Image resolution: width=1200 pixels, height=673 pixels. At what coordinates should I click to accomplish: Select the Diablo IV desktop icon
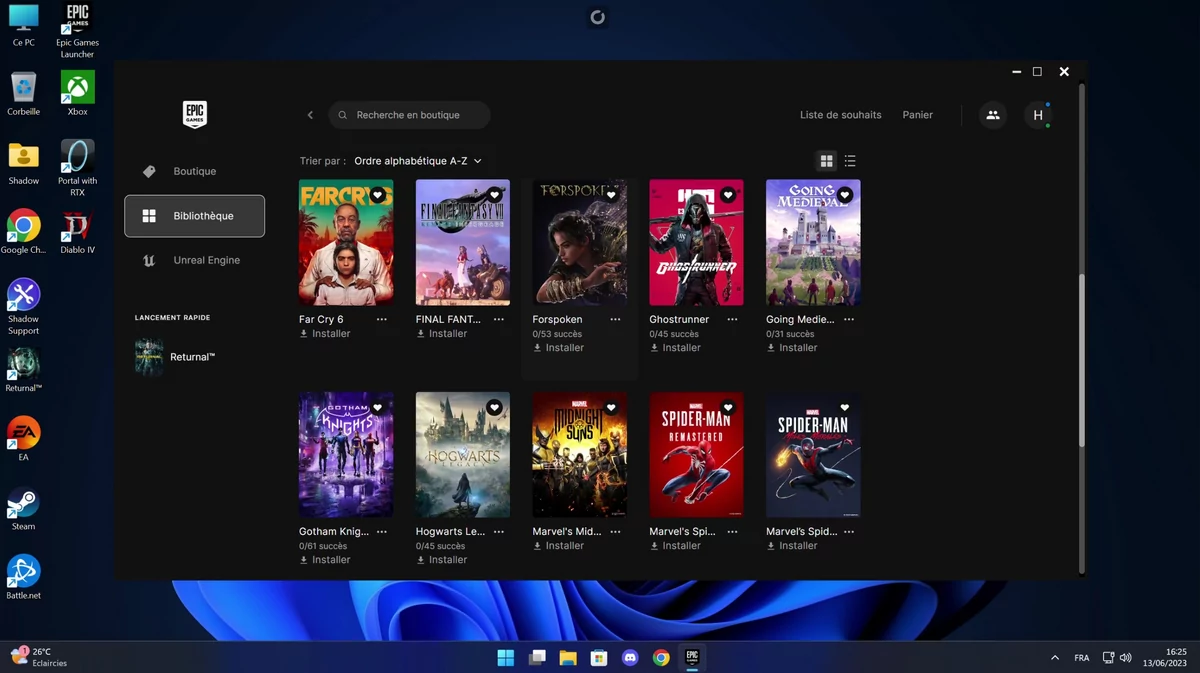(x=77, y=232)
